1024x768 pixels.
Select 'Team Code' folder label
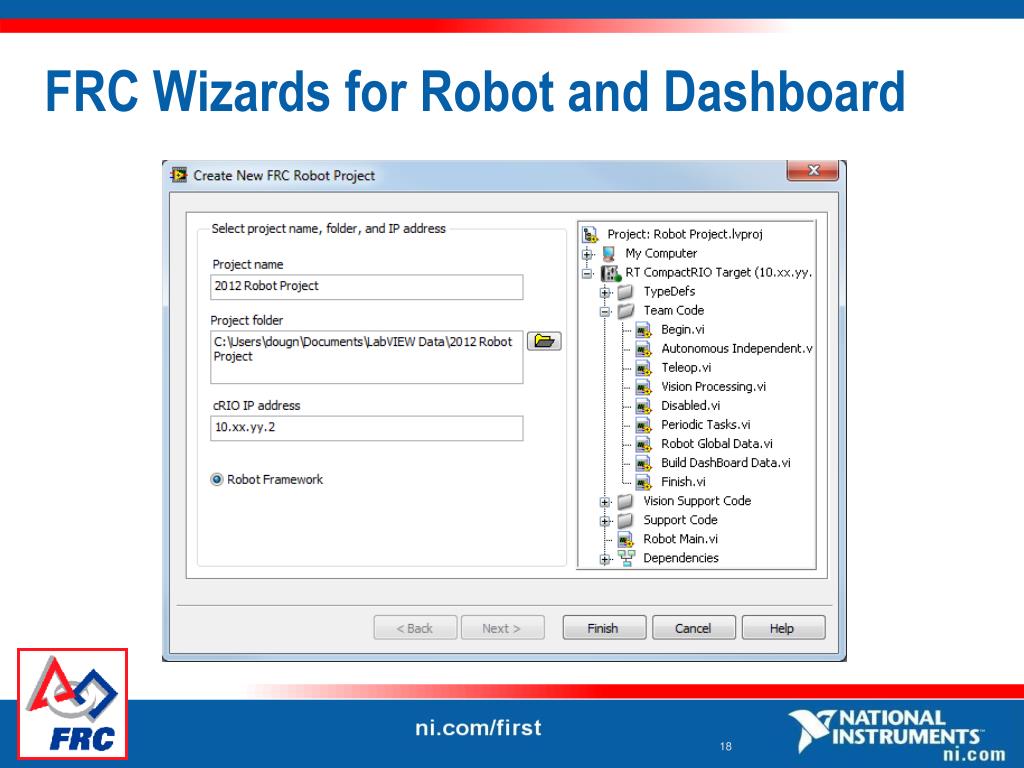pyautogui.click(x=673, y=311)
